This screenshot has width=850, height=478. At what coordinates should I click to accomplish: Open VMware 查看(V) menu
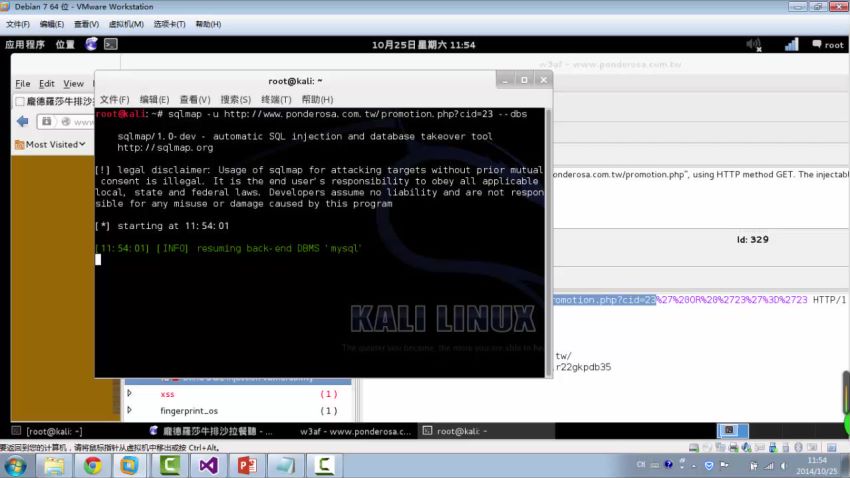click(86, 24)
